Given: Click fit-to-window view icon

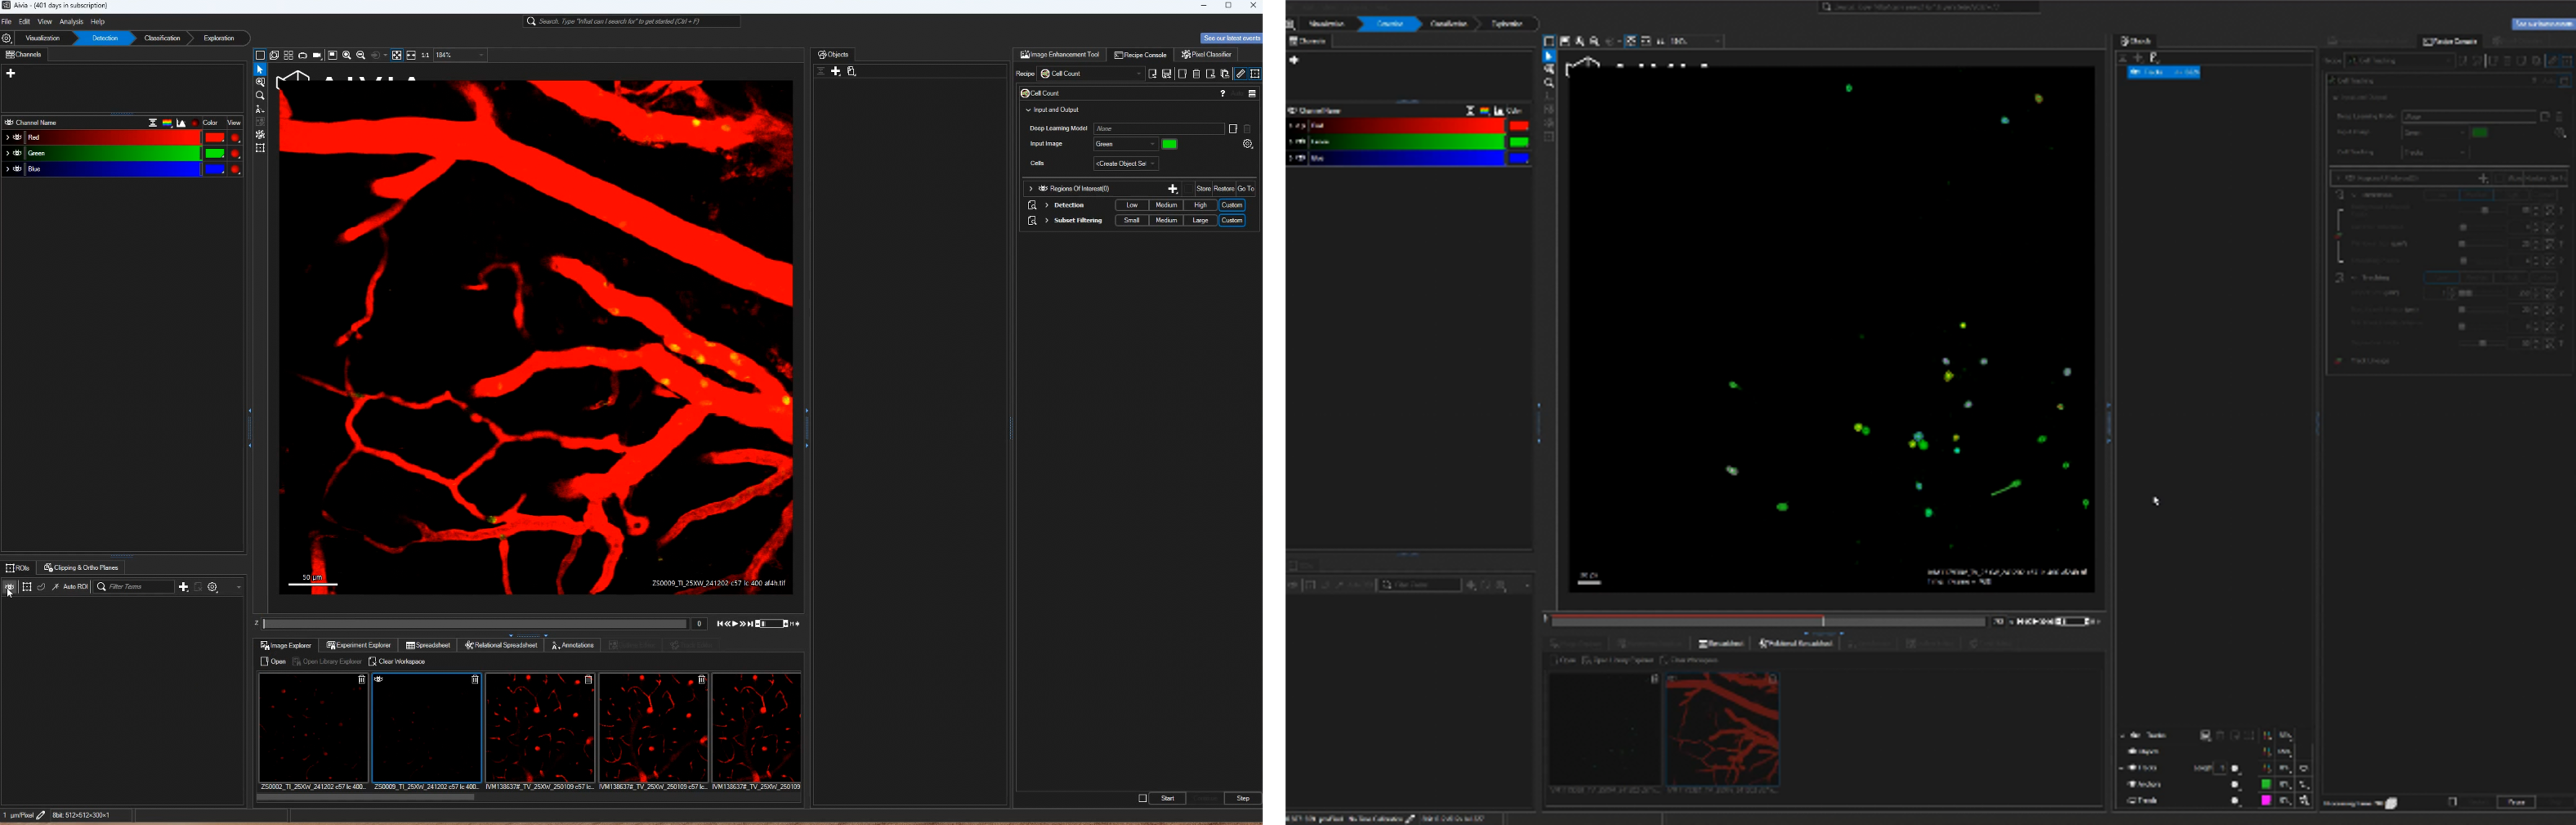Looking at the screenshot, I should 397,56.
